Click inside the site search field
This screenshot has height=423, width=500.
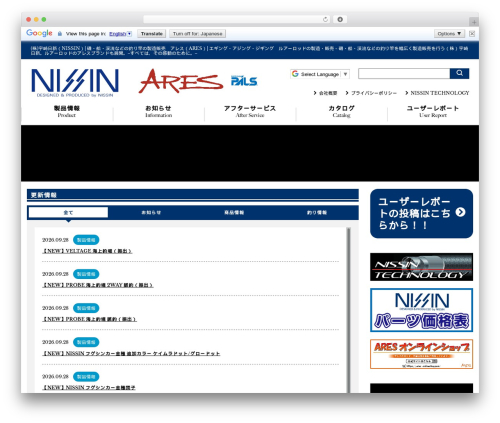(404, 74)
